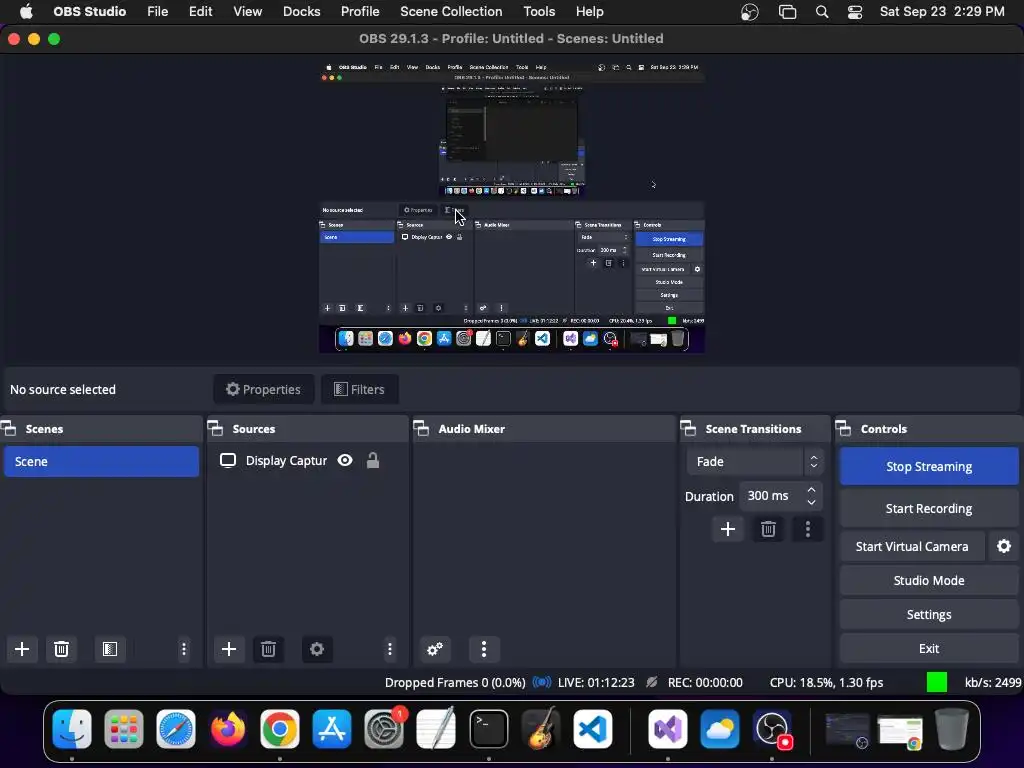Viewport: 1024px width, 768px height.
Task: Click the Dropped Frames 0 (0.0%) status
Action: click(x=455, y=682)
